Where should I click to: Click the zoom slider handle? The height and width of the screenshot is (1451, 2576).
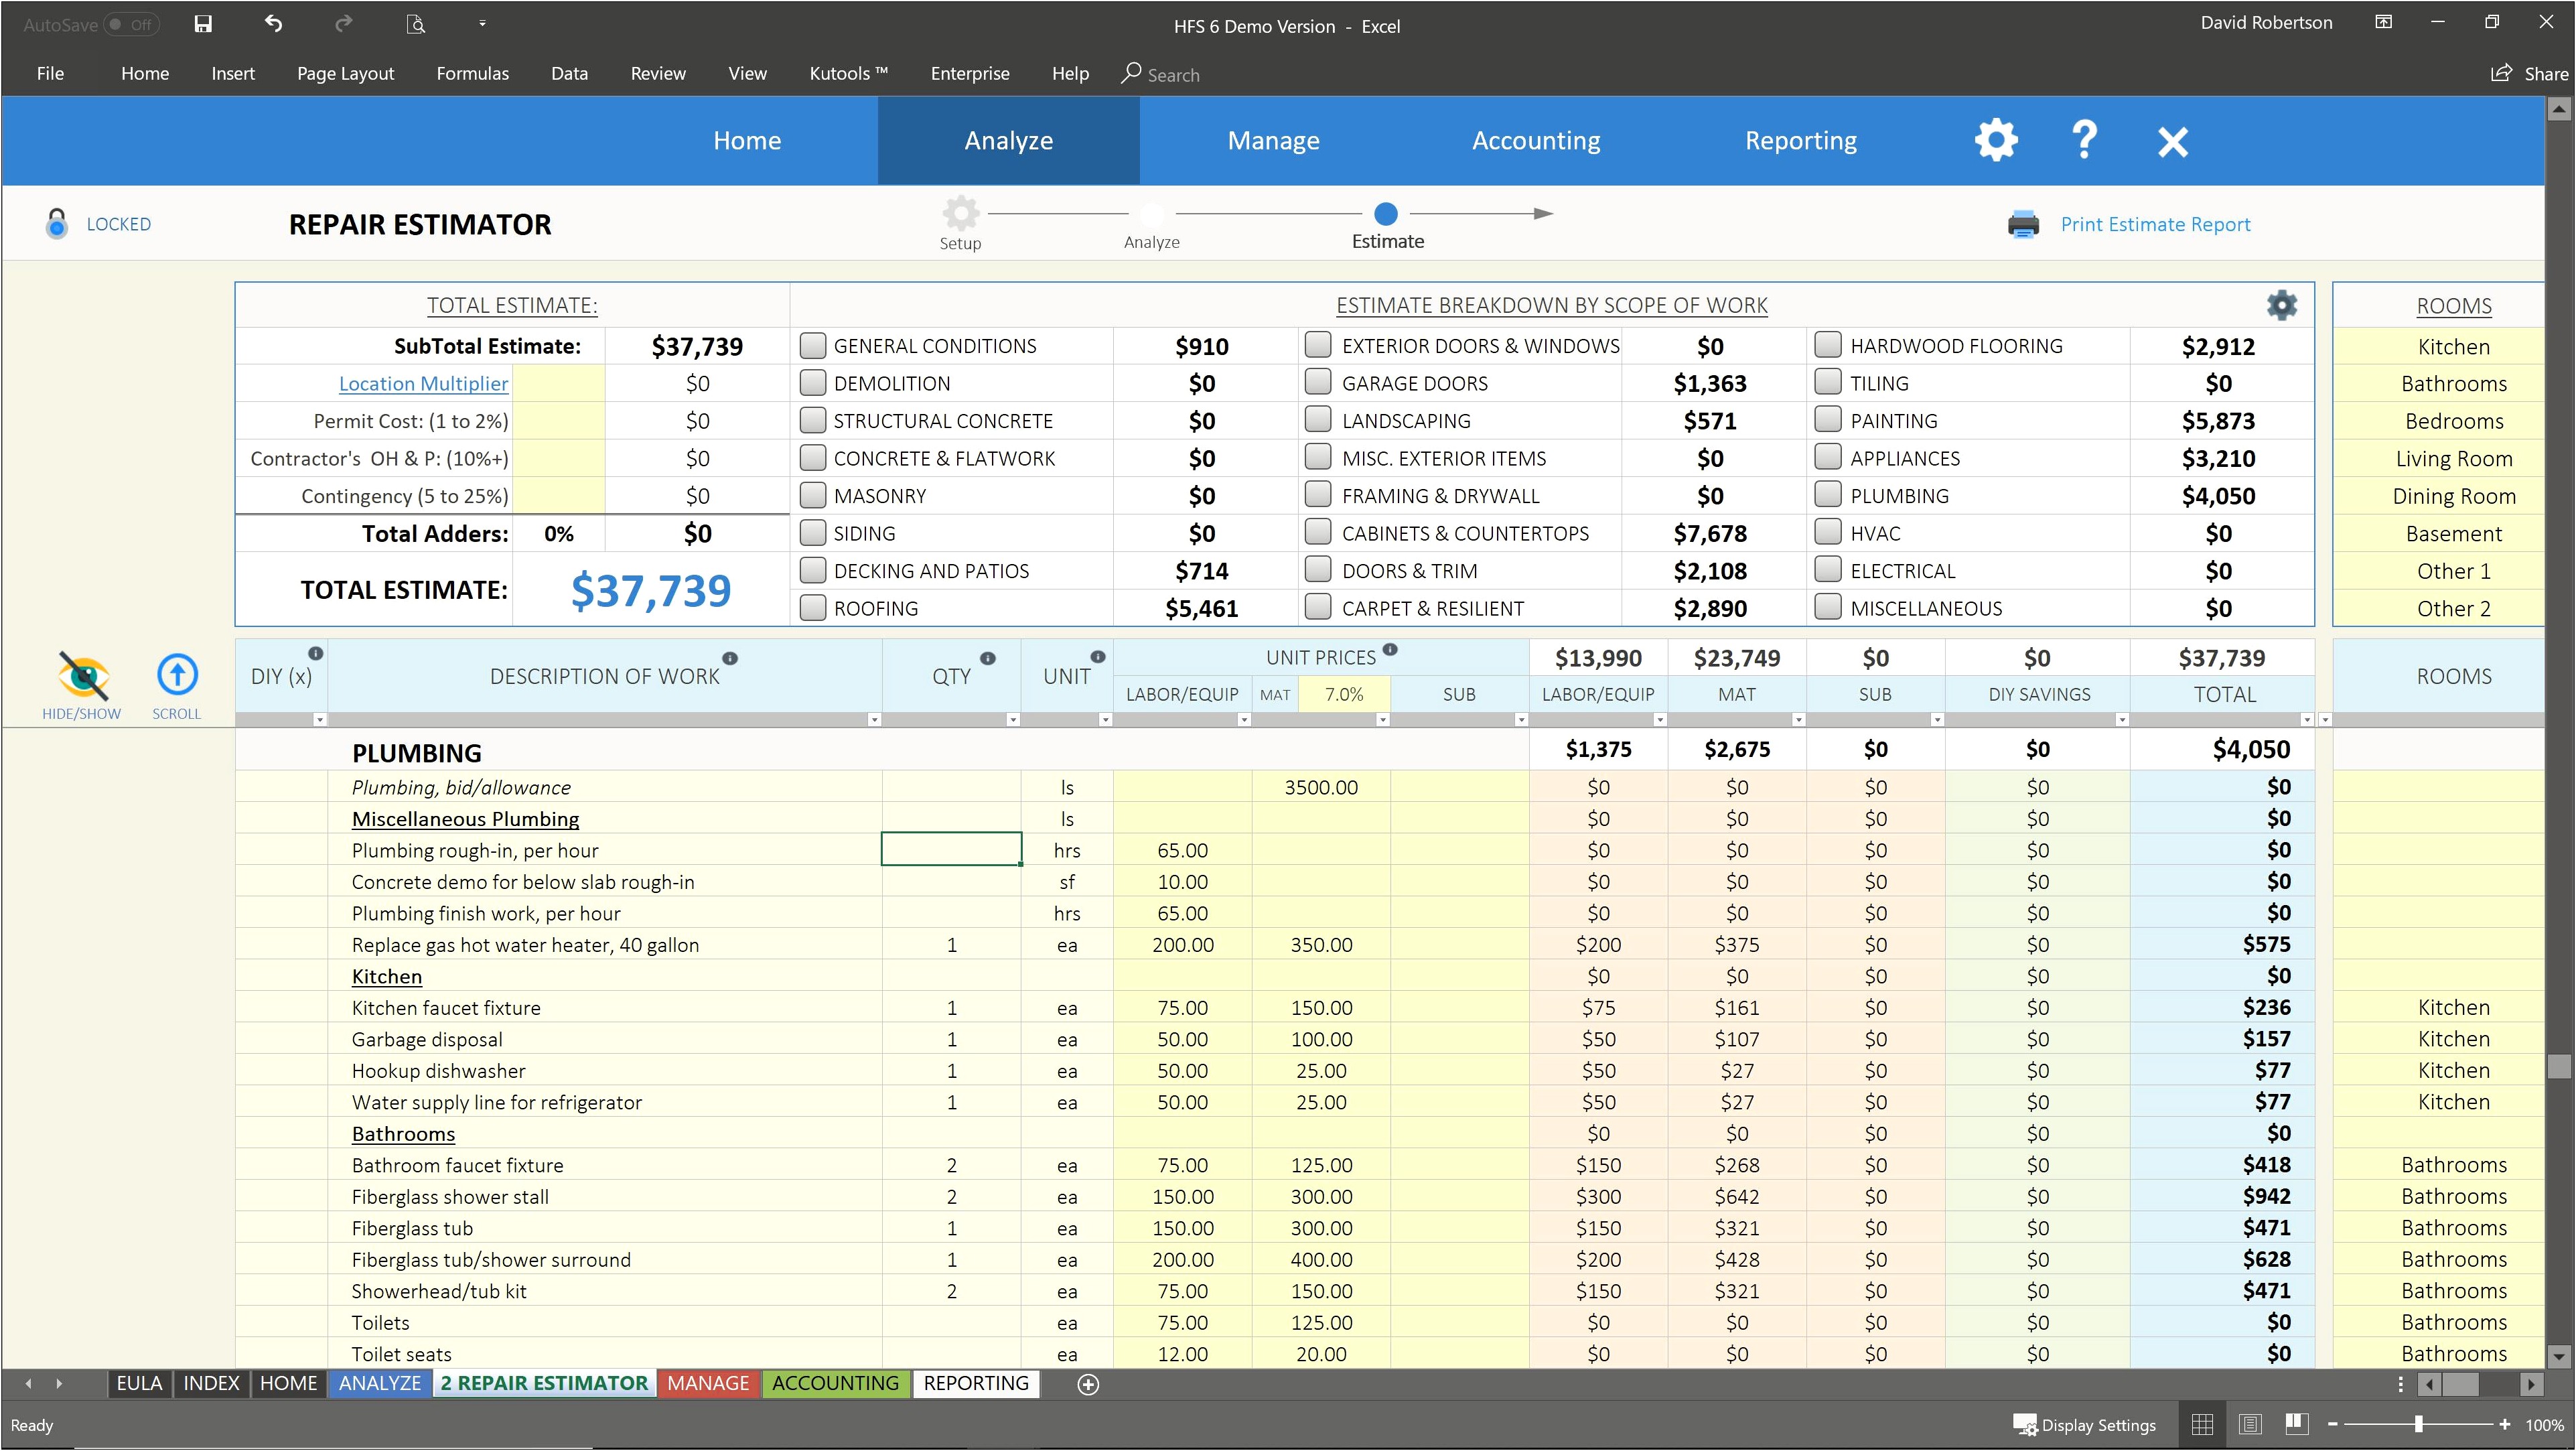(2418, 1424)
